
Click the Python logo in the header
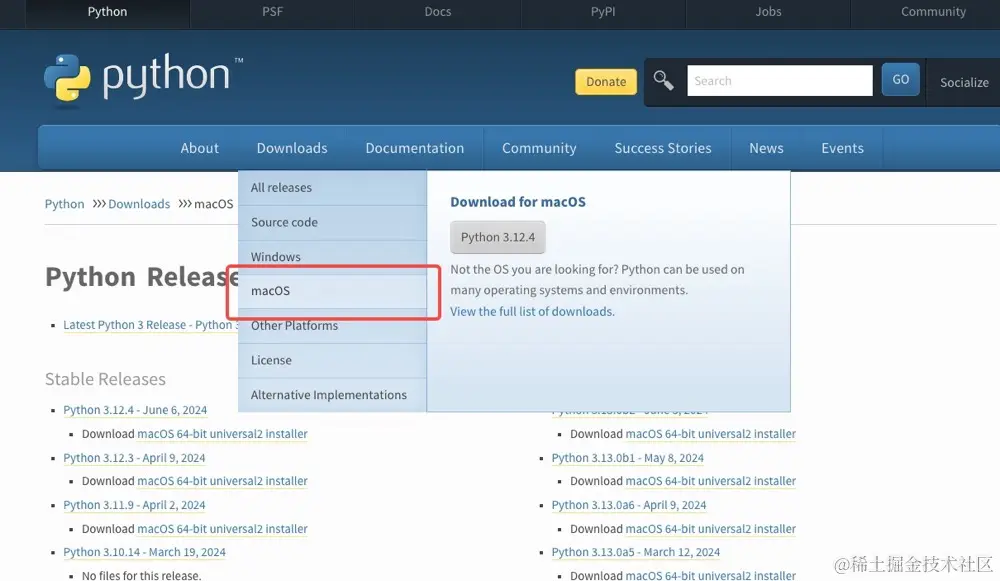[x=143, y=78]
